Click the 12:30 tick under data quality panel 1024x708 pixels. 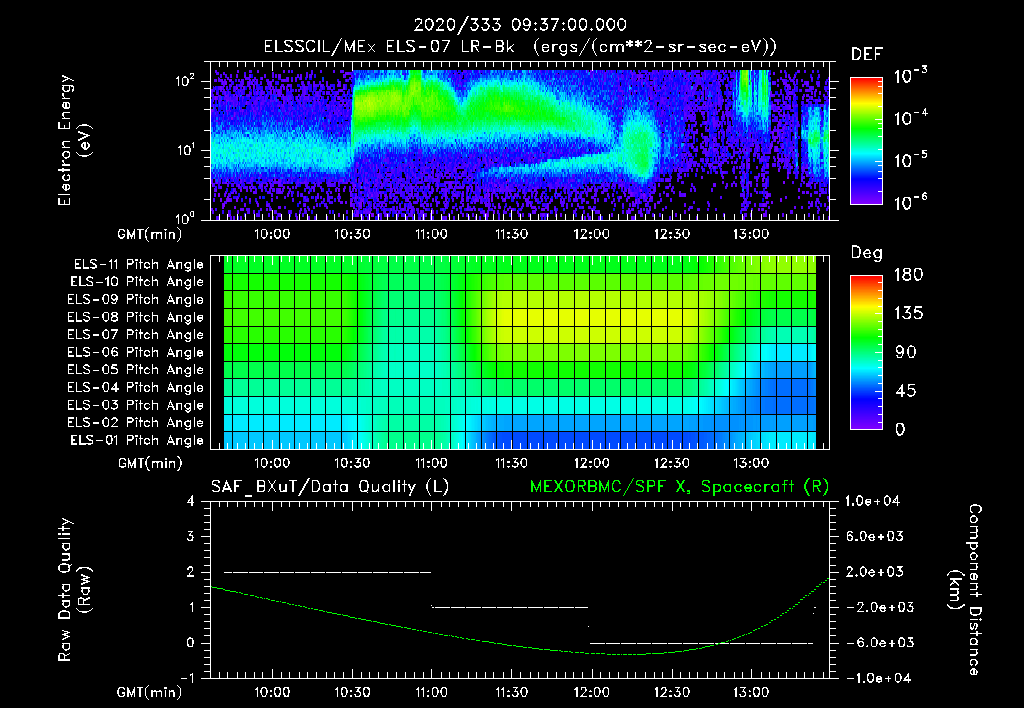[671, 692]
